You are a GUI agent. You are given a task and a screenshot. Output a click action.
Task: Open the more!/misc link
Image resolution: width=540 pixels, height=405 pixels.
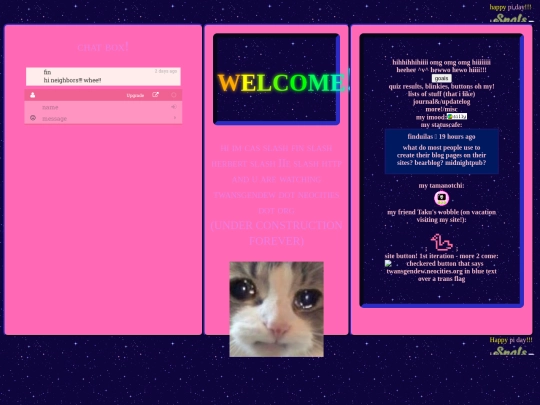(442, 109)
